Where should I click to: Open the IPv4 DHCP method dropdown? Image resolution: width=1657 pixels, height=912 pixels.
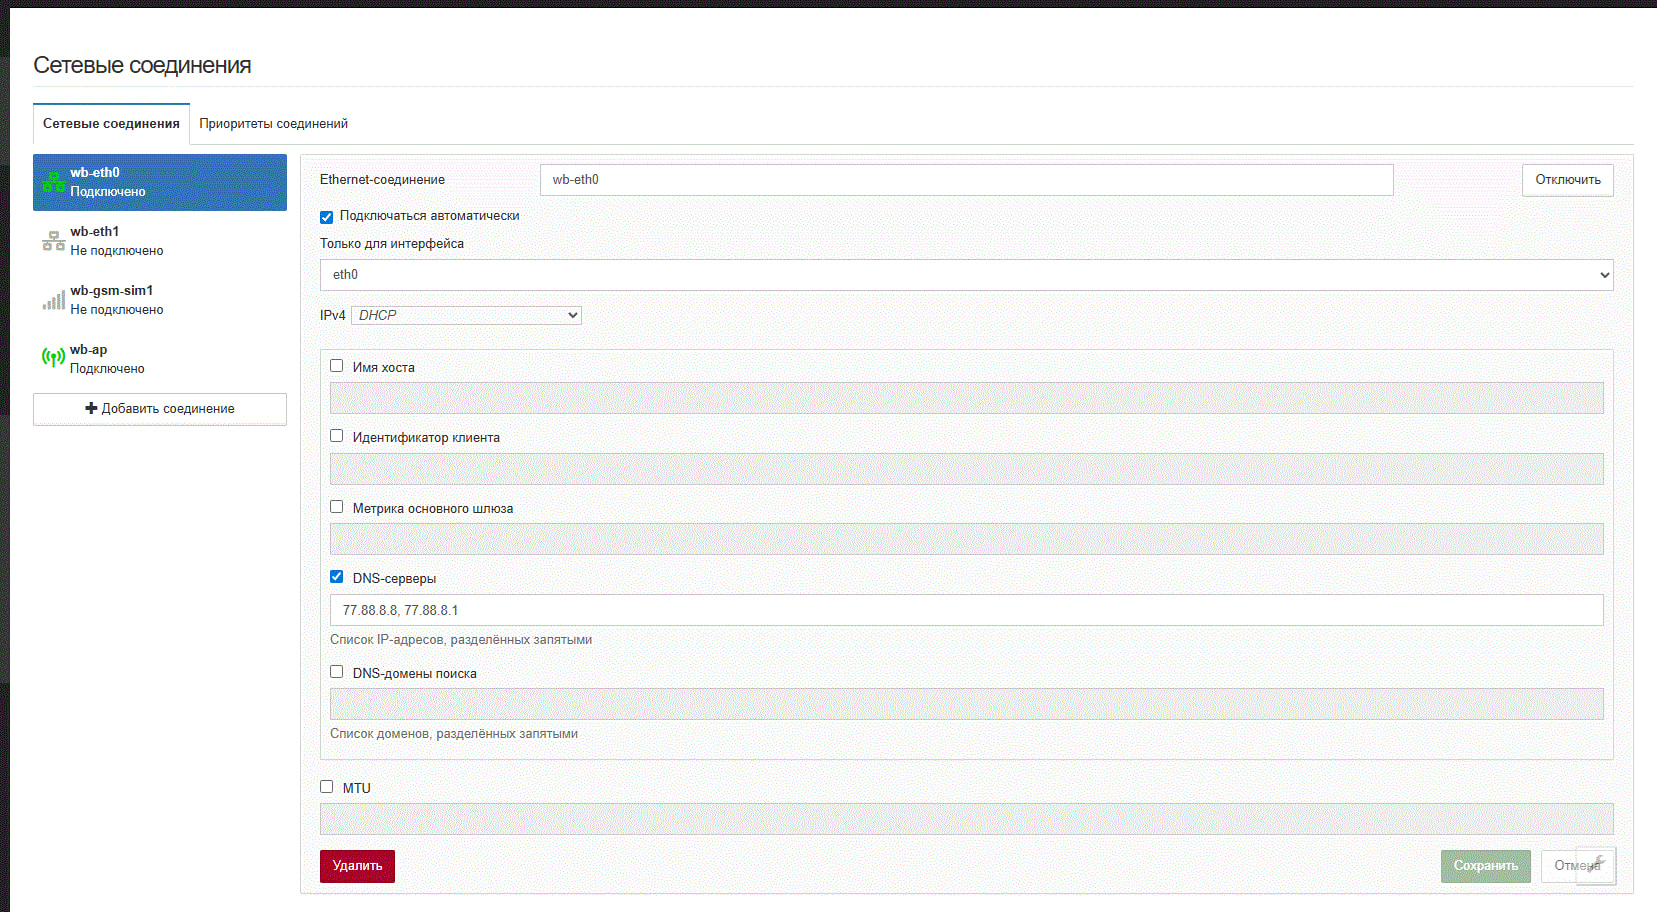click(466, 315)
